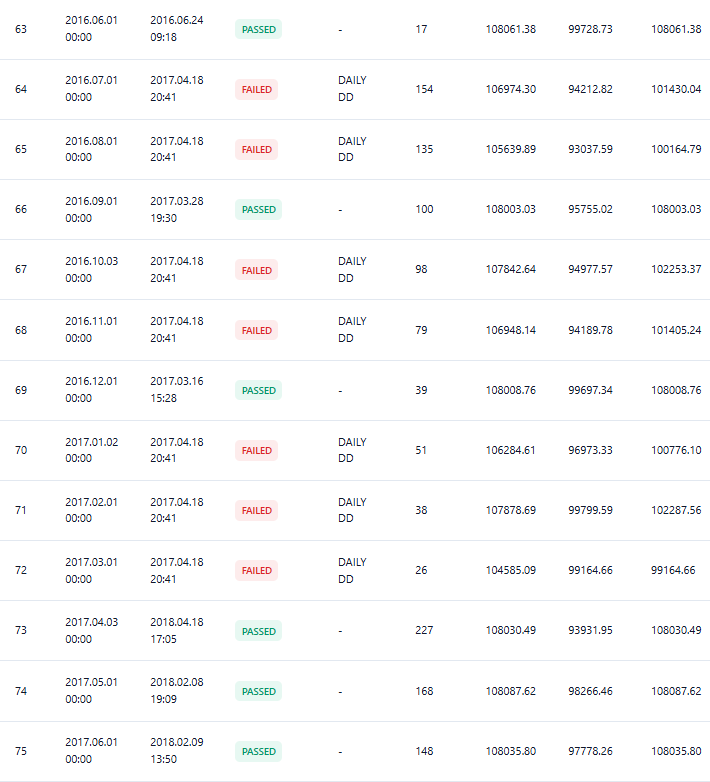Click the FAILED badge in row 64
The height and width of the screenshot is (782, 710).
256,90
